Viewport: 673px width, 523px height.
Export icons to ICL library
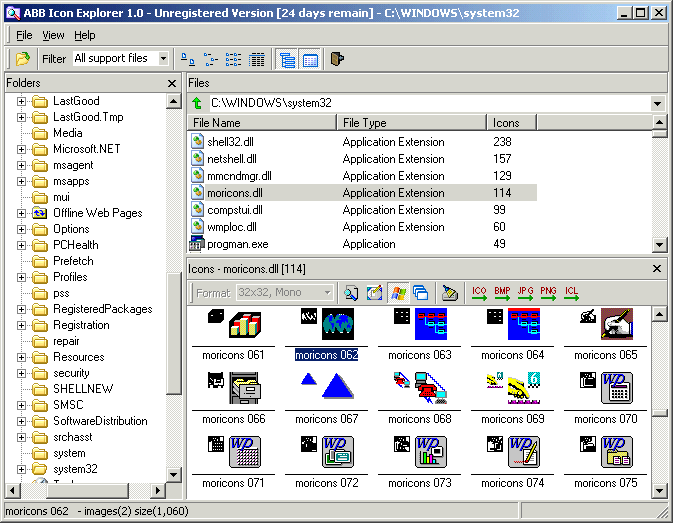point(572,293)
